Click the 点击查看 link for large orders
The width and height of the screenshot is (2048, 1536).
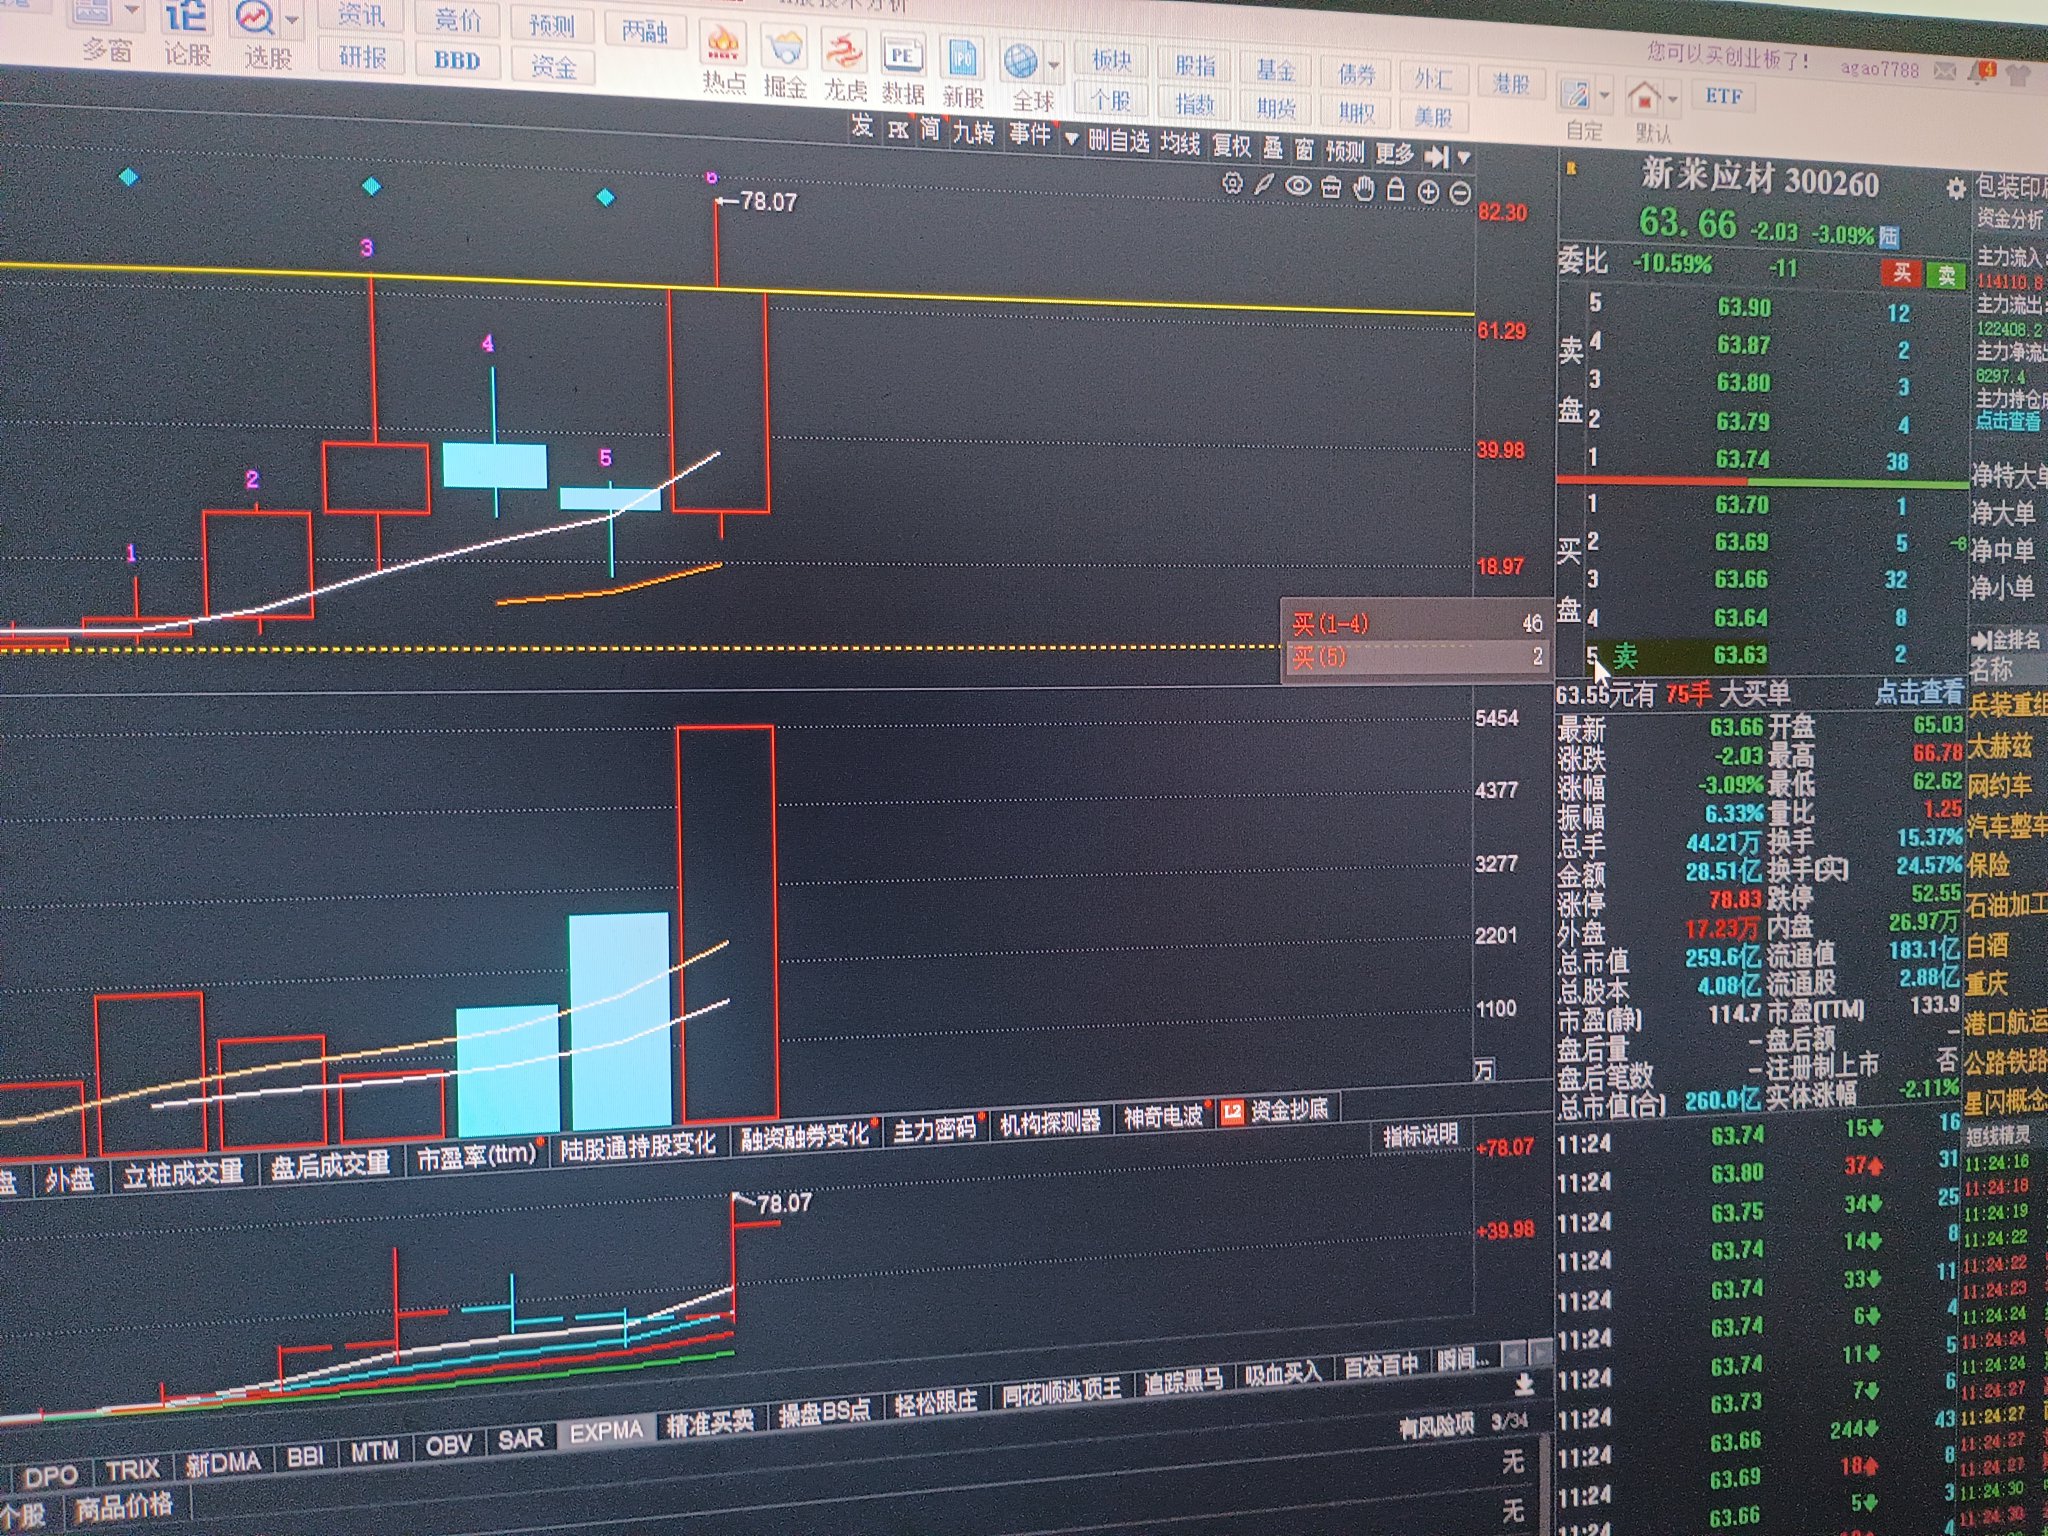1918,692
